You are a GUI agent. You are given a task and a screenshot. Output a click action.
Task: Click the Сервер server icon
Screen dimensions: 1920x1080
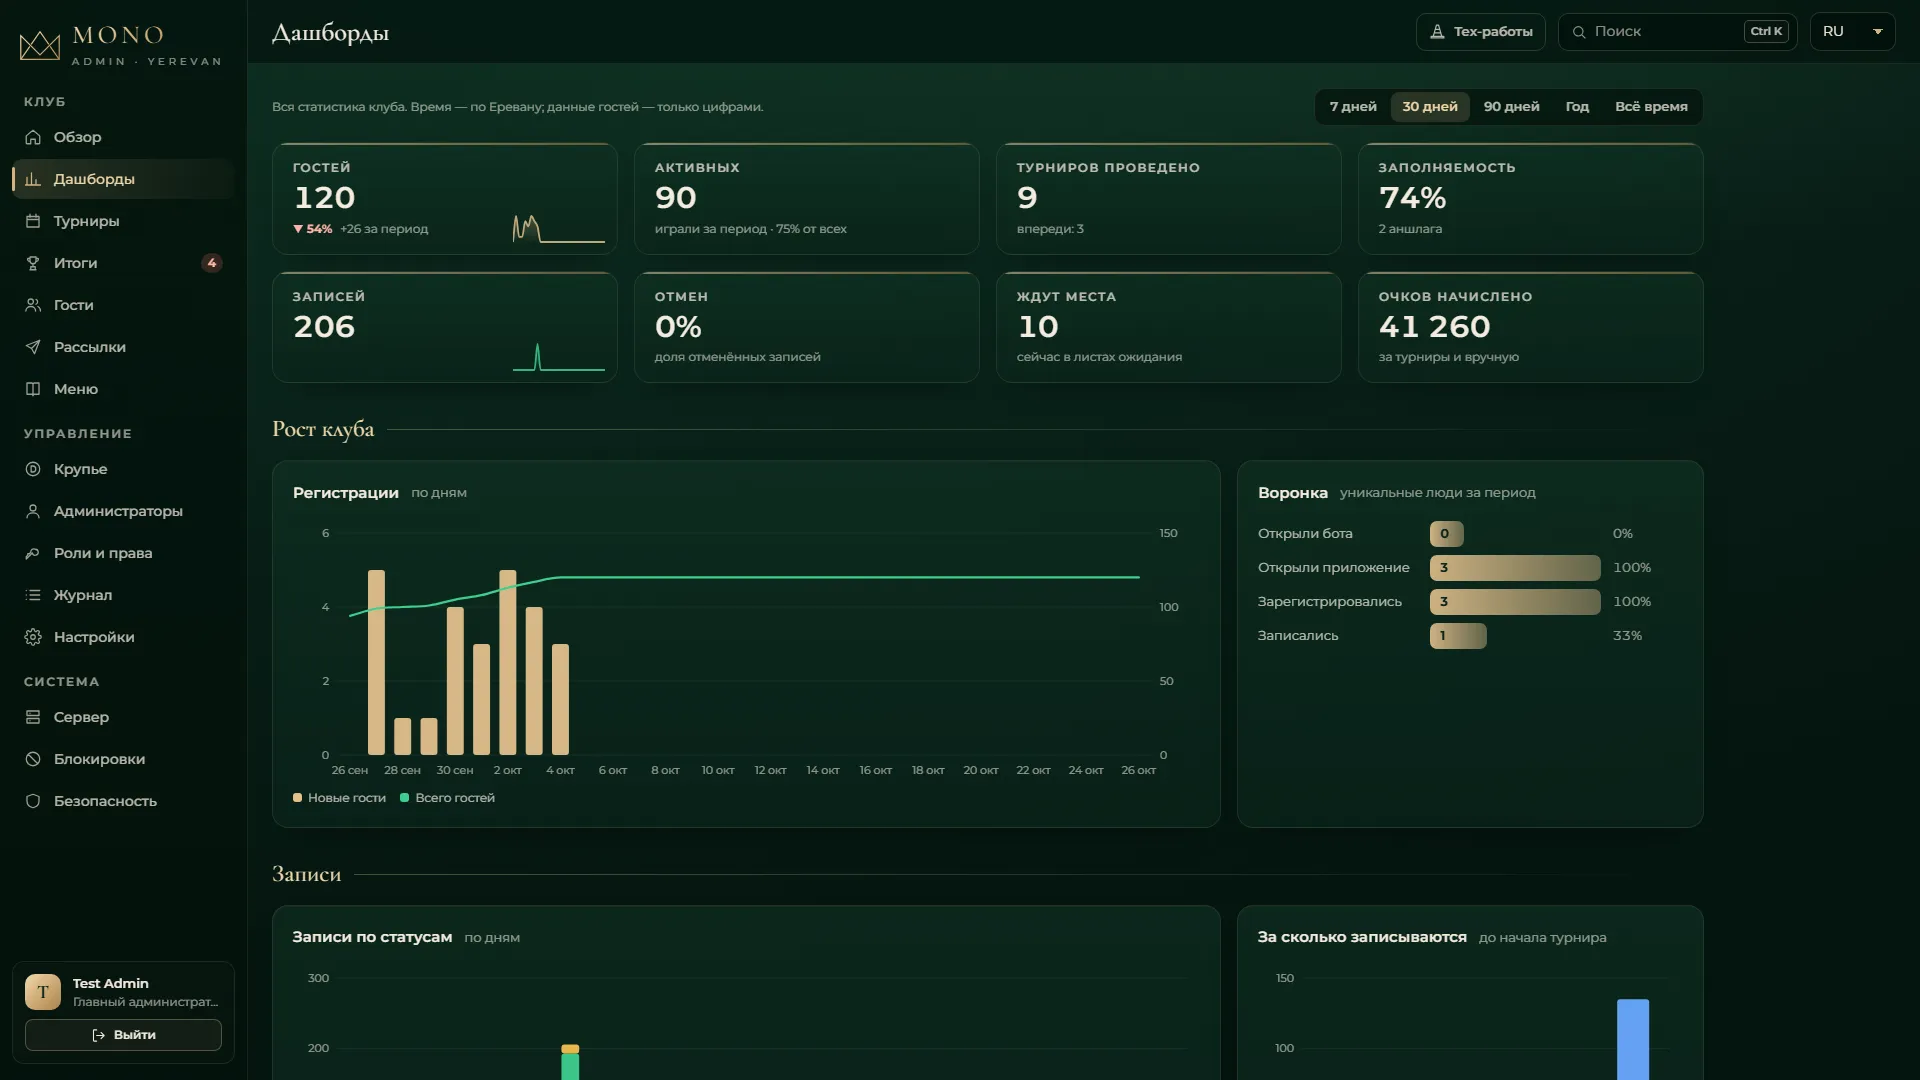tap(33, 717)
